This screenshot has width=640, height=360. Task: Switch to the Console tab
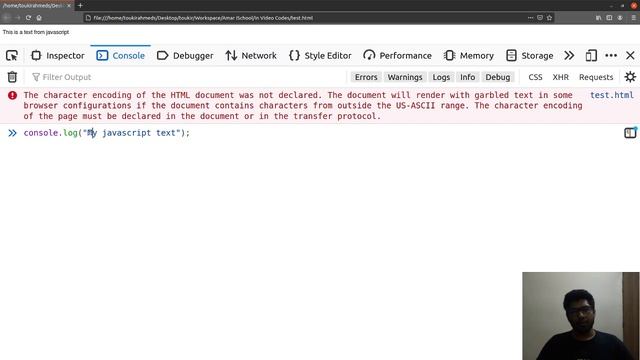[x=120, y=56]
